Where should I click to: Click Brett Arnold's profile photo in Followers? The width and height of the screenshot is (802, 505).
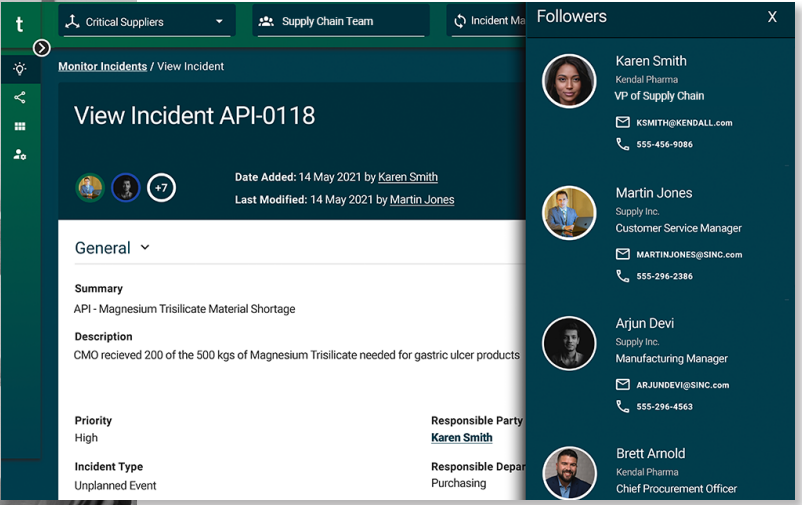(x=569, y=473)
